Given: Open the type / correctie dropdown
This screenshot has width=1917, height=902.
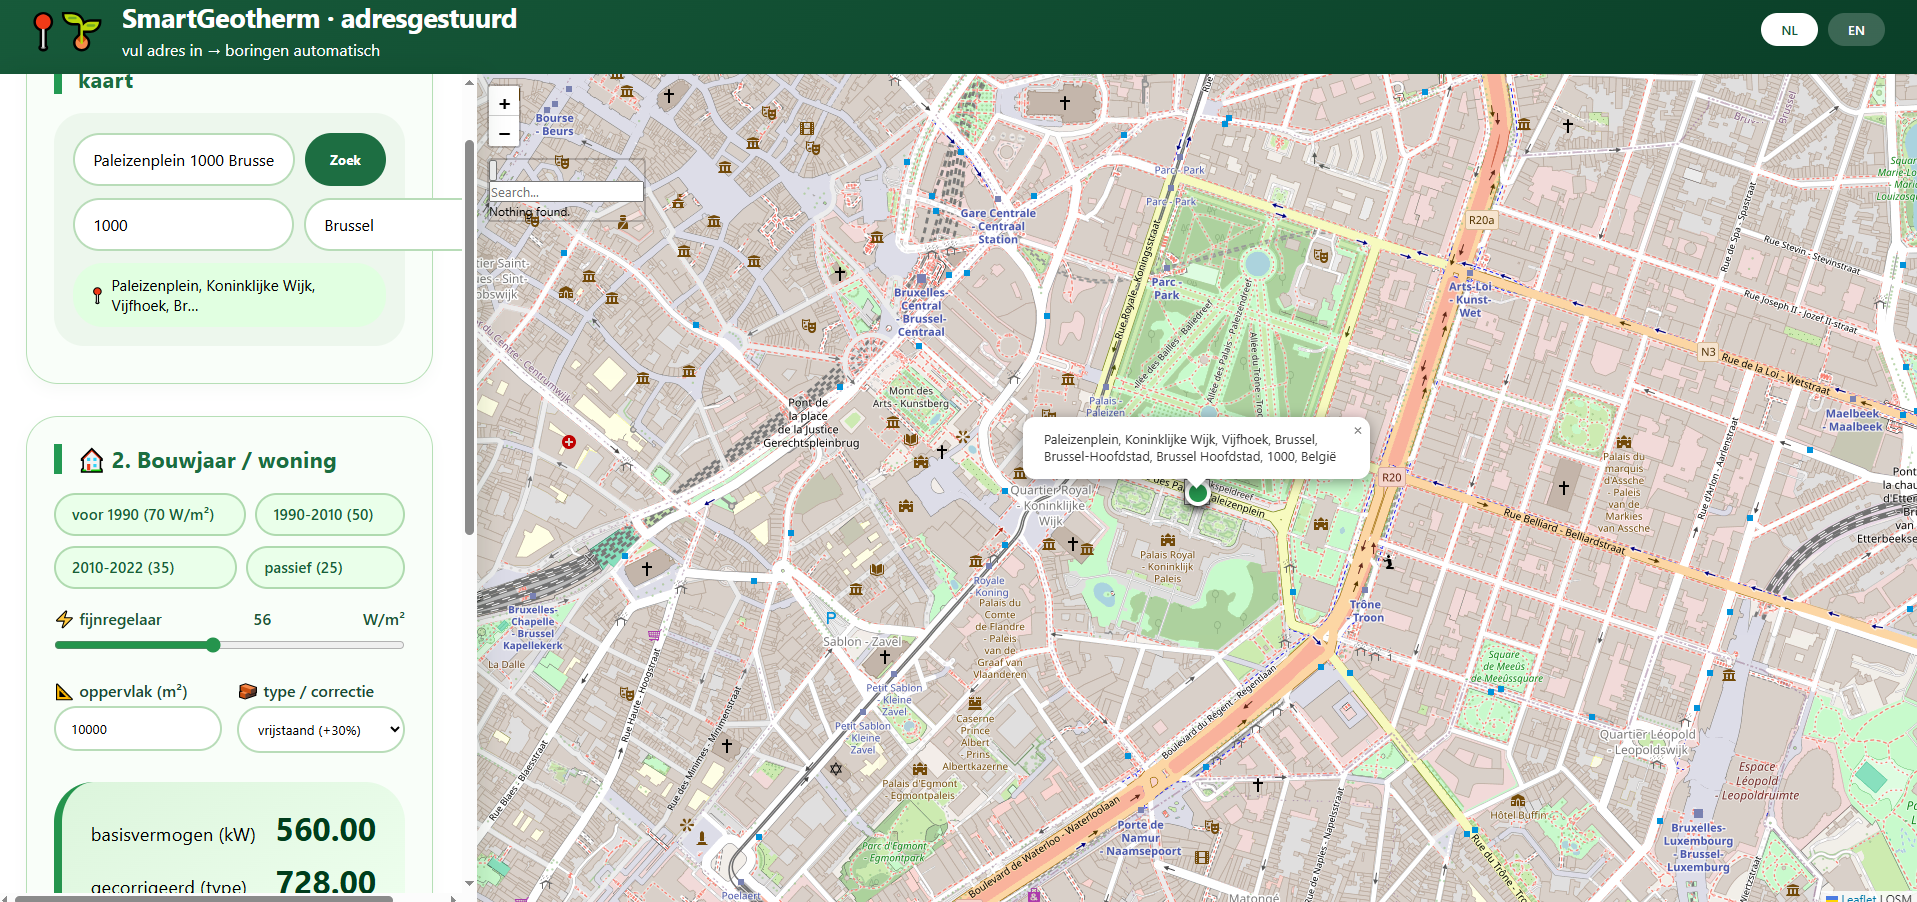Looking at the screenshot, I should click(321, 730).
